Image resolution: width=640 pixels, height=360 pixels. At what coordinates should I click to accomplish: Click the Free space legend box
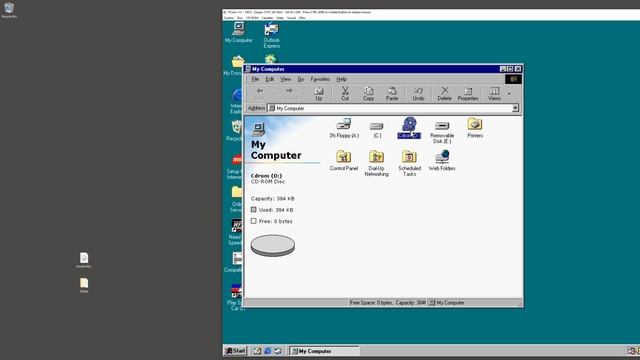point(253,221)
